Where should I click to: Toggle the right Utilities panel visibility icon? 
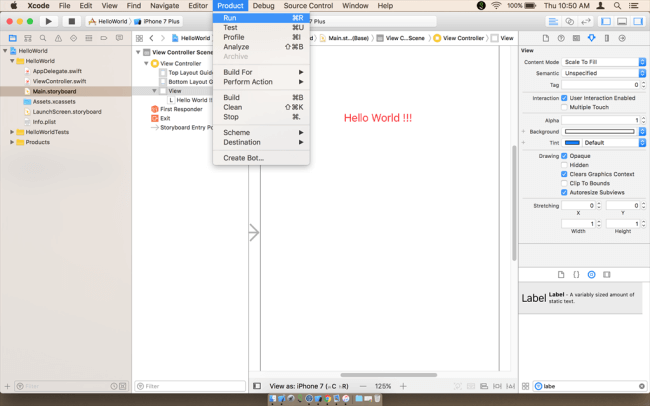click(x=638, y=22)
